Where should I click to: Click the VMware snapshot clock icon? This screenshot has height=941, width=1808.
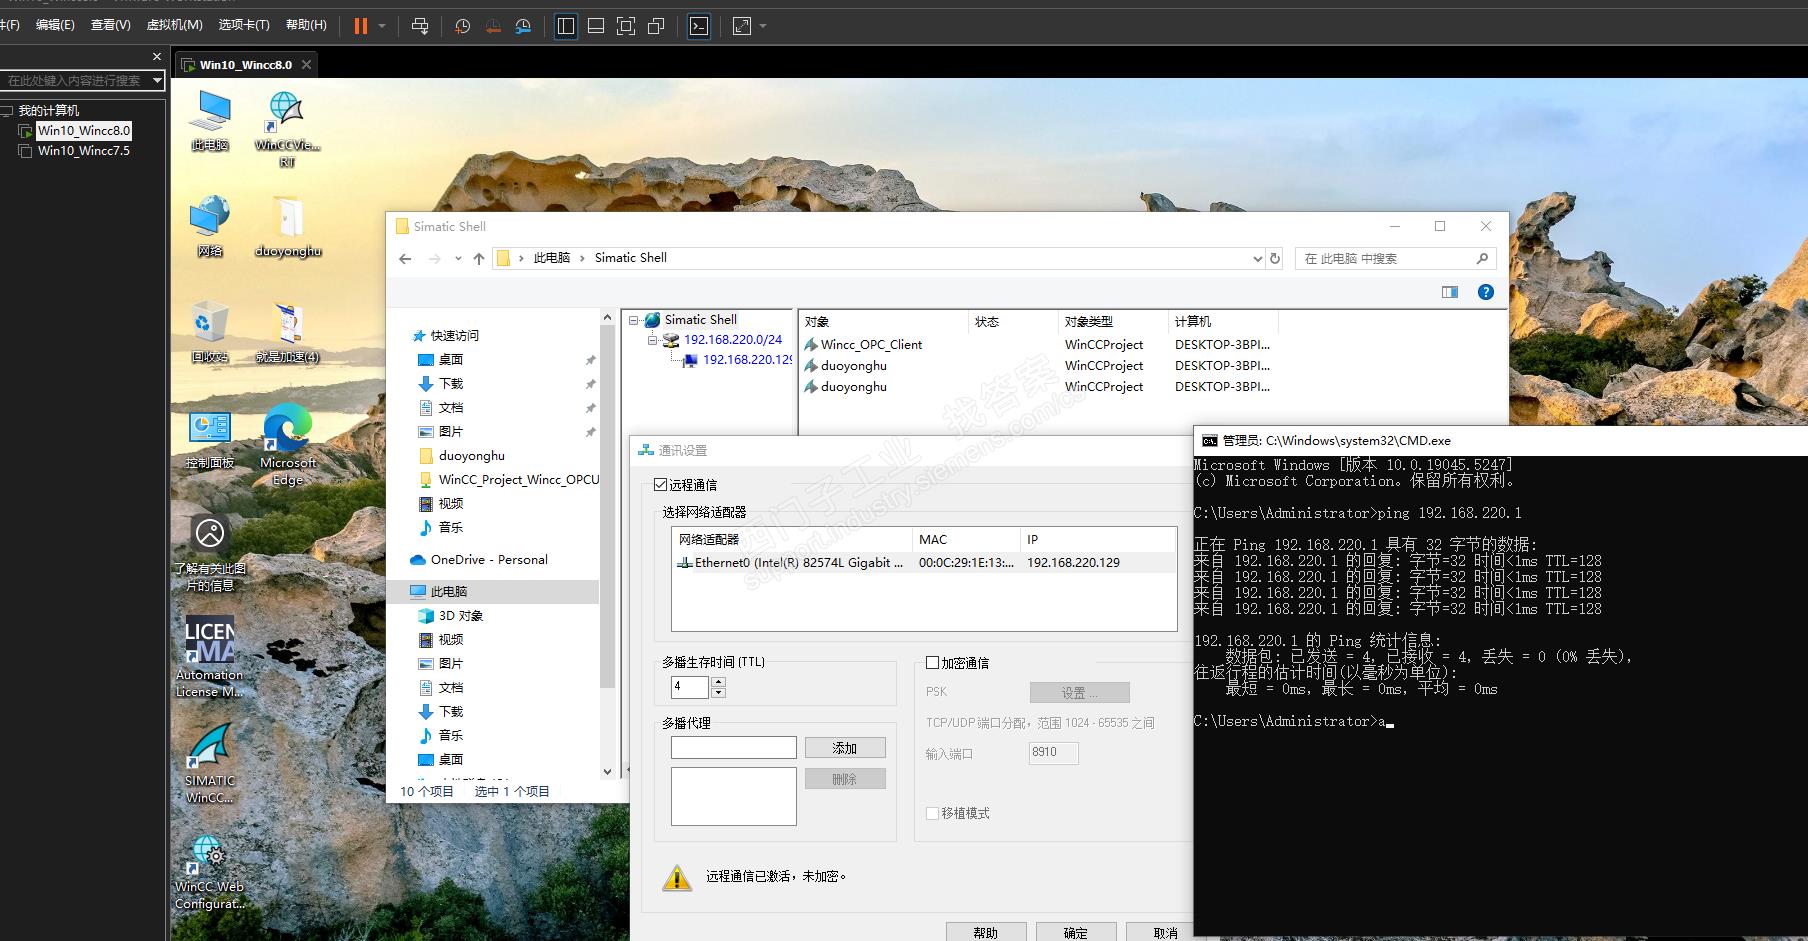coord(462,26)
